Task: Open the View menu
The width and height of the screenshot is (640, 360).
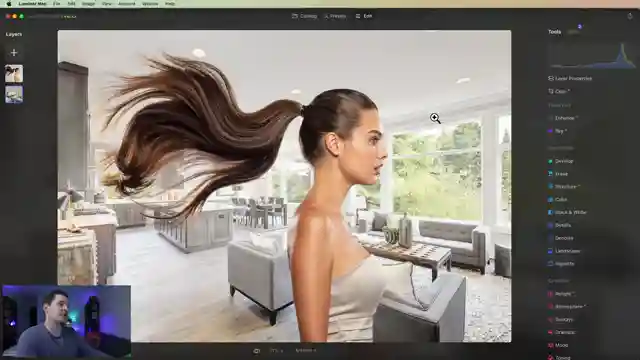Action: coord(107,4)
